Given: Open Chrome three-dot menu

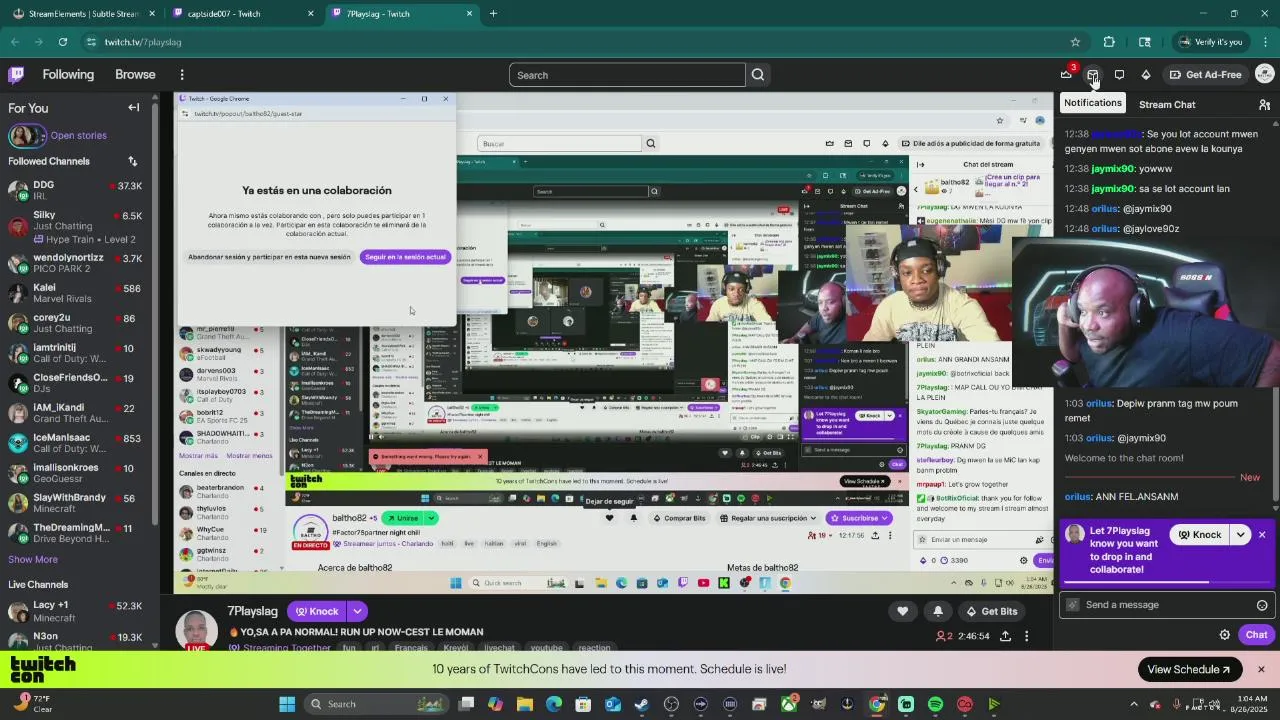Looking at the screenshot, I should click(1265, 42).
